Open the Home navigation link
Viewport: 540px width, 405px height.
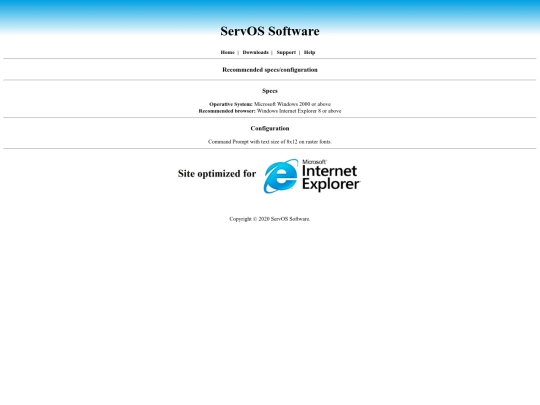[227, 52]
